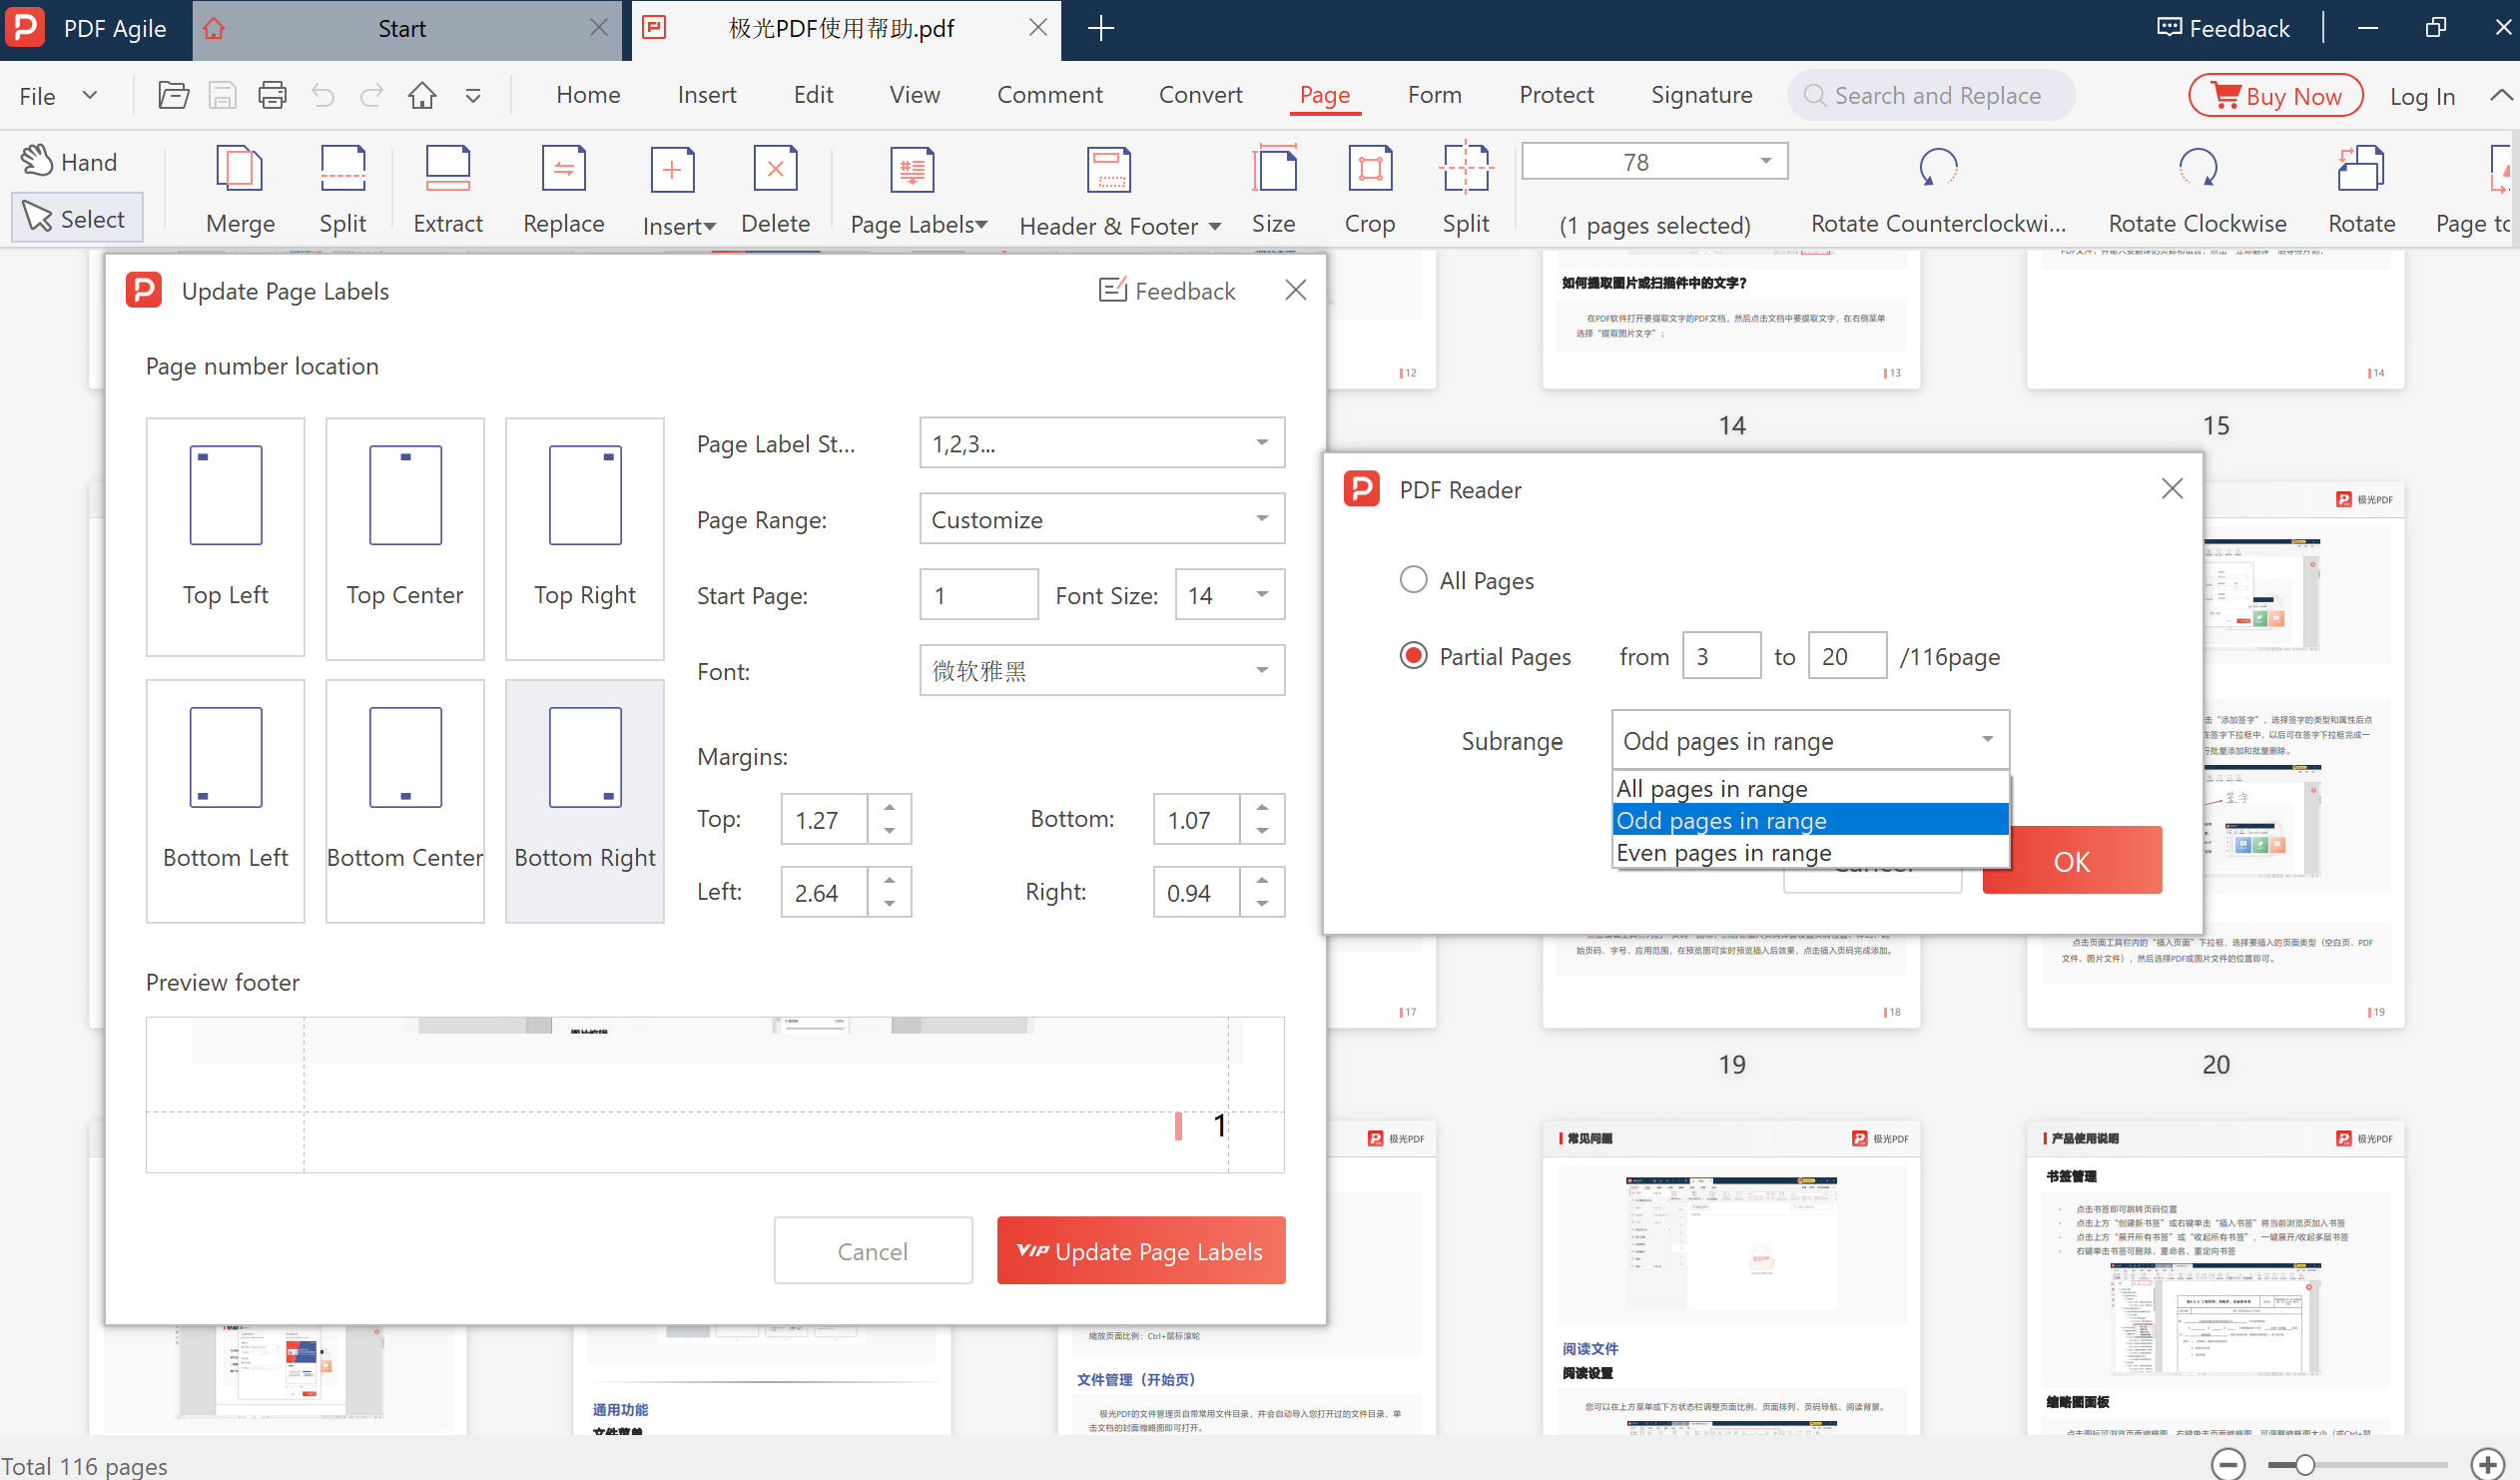The width and height of the screenshot is (2520, 1480).
Task: Click the Log In link
Action: pos(2422,96)
